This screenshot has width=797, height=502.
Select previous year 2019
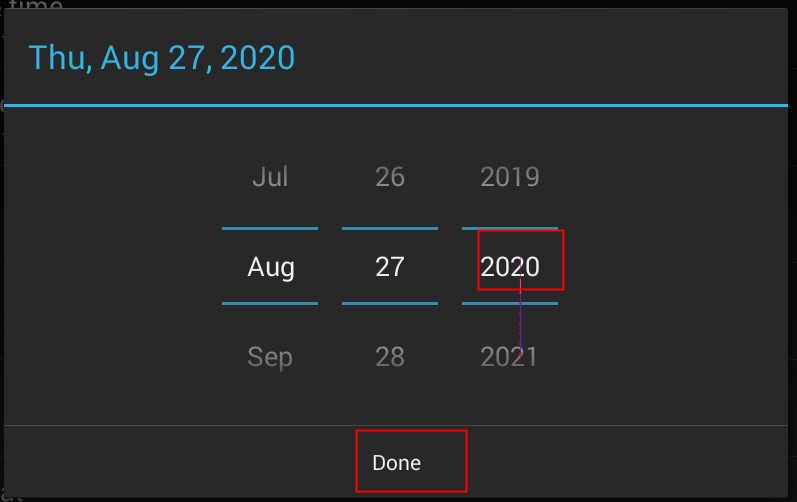(509, 177)
